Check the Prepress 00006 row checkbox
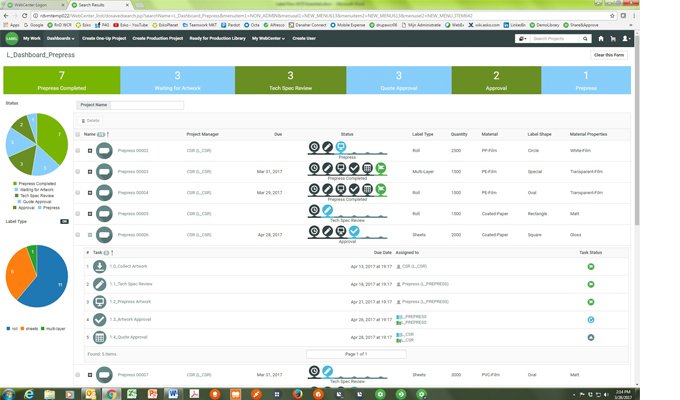This screenshot has height=400, width=680. [x=78, y=235]
